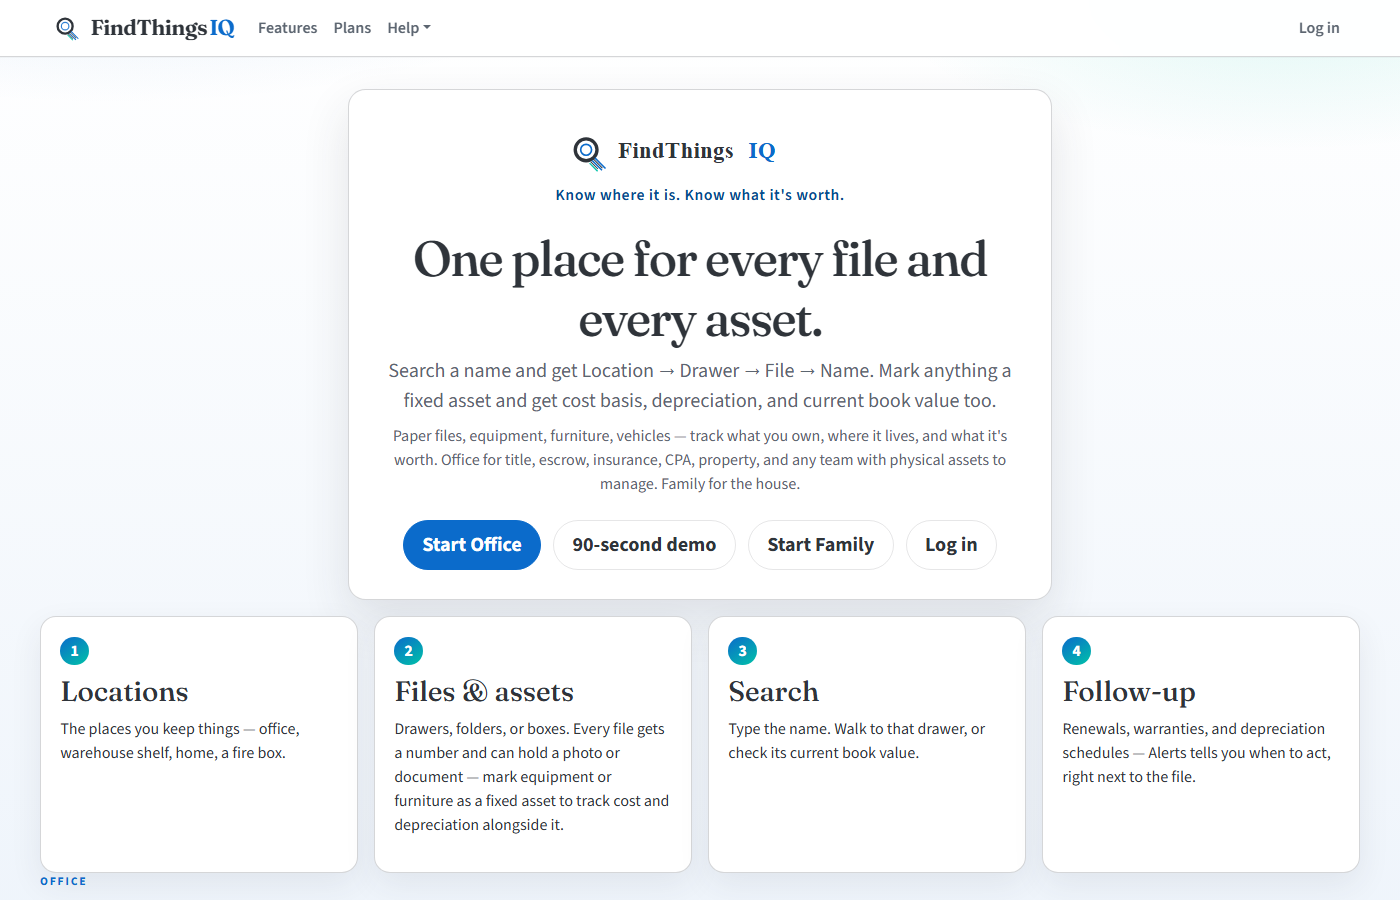
Task: Click the magnifier logo icon in navbar
Action: click(x=67, y=28)
